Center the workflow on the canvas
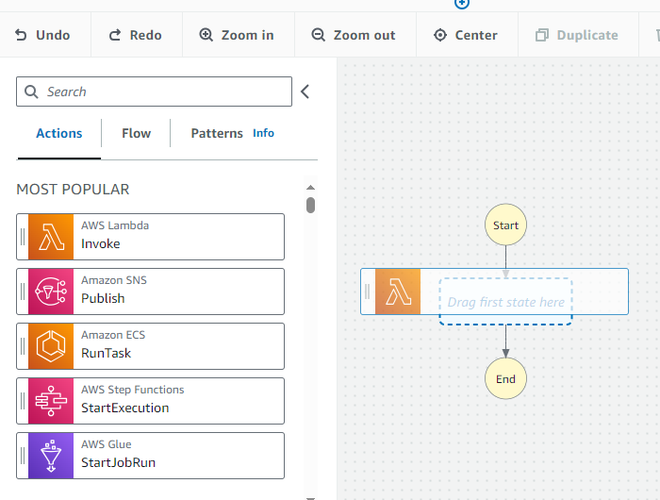This screenshot has height=500, width=660. pos(465,35)
